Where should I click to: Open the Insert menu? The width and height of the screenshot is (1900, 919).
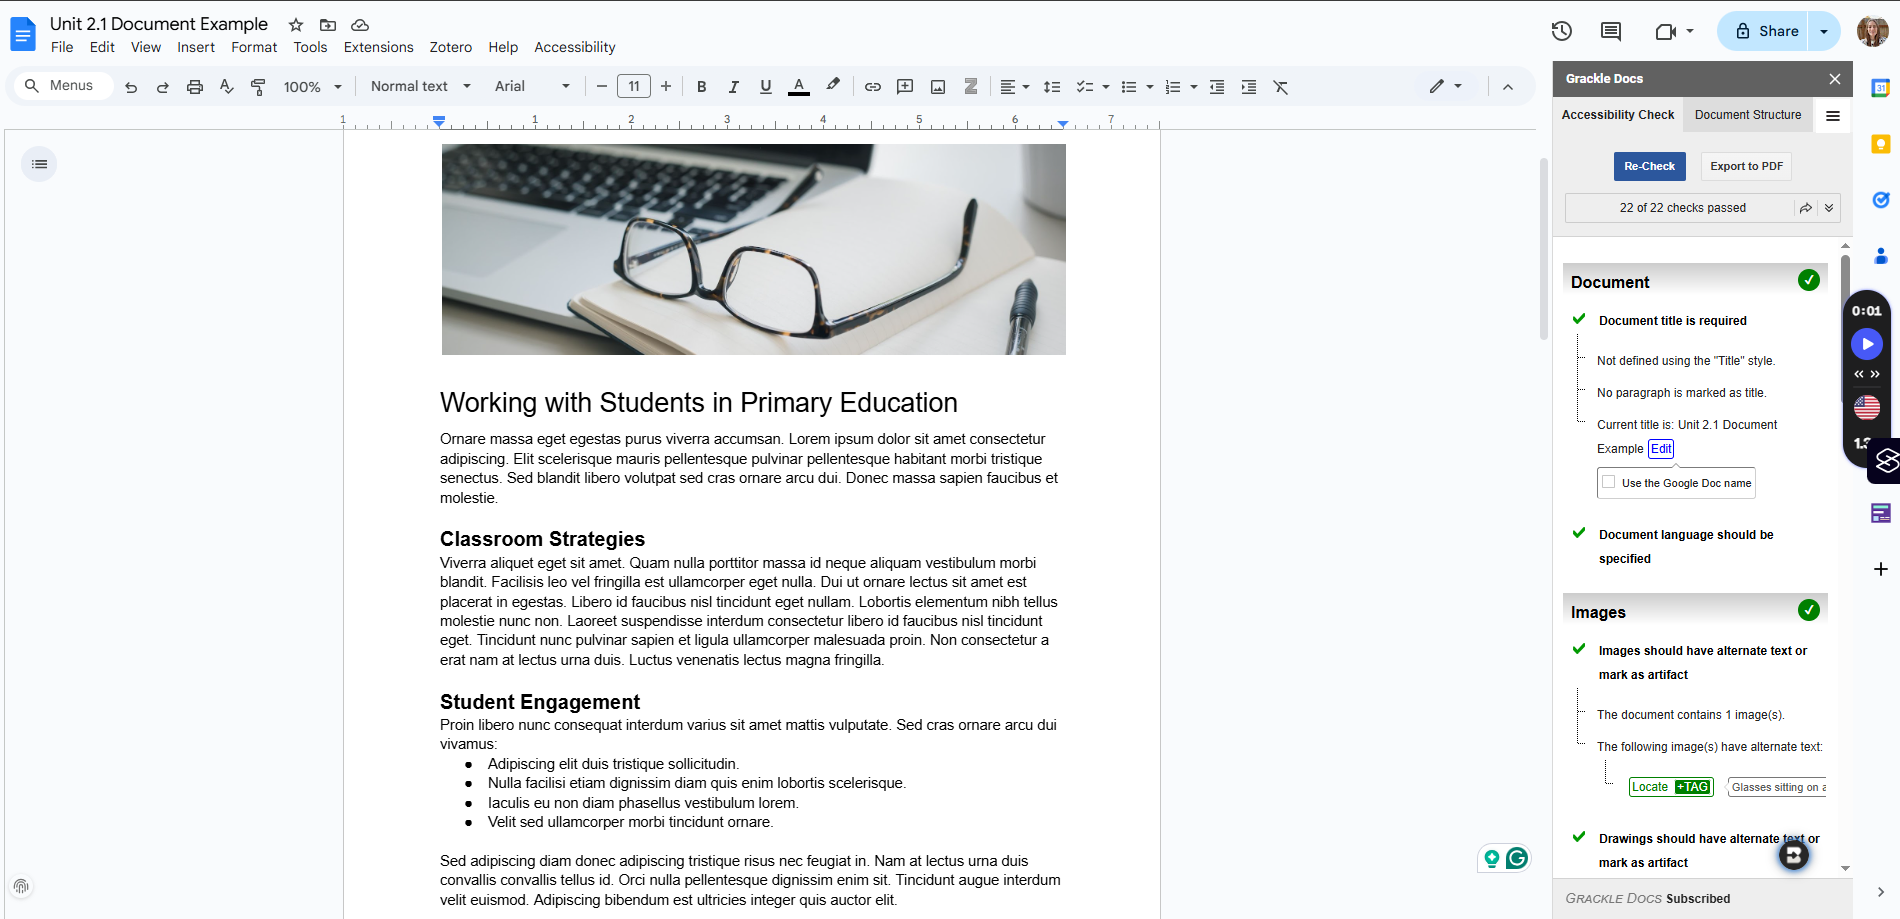(x=196, y=47)
